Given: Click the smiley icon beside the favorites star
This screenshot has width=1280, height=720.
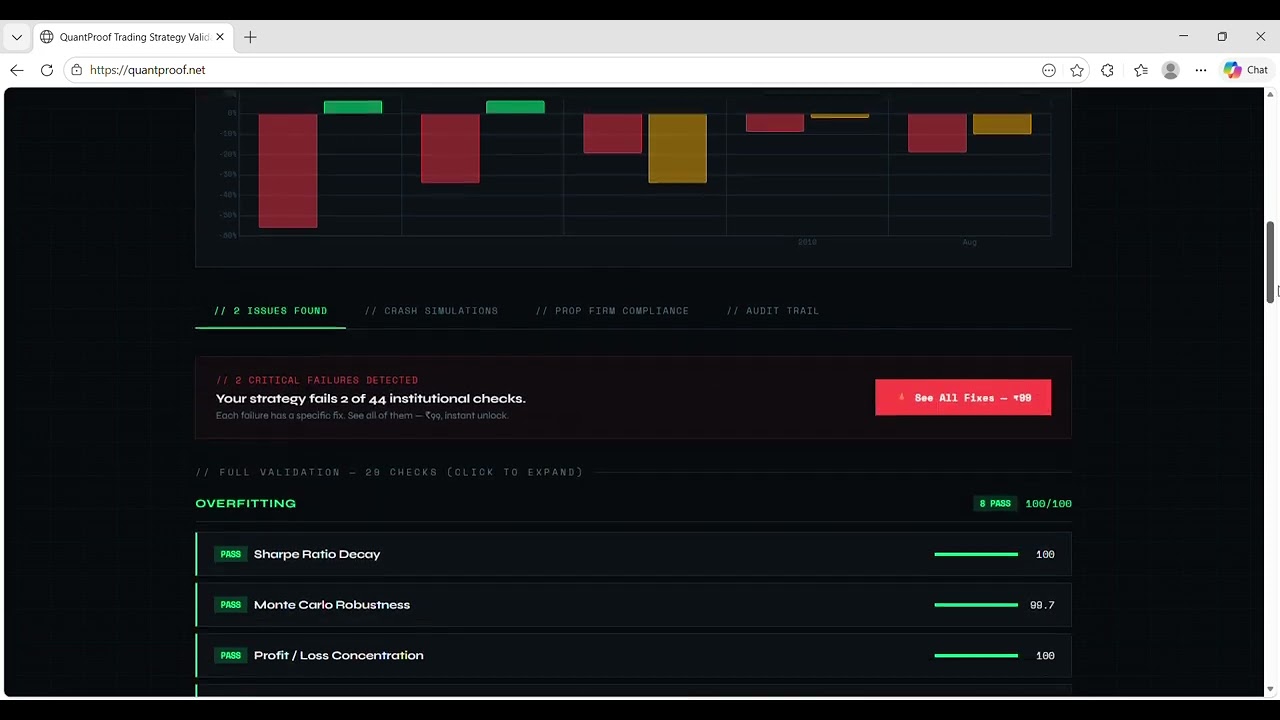Looking at the screenshot, I should (1049, 70).
